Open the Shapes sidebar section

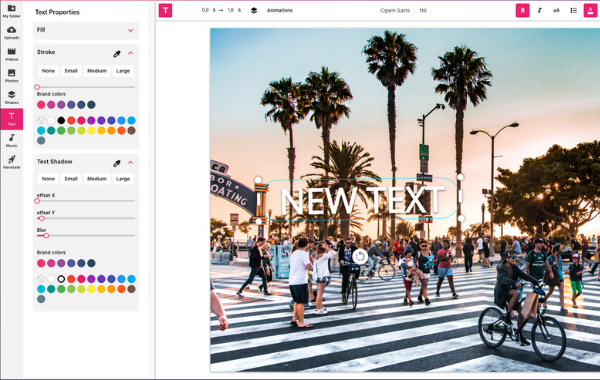click(x=11, y=97)
